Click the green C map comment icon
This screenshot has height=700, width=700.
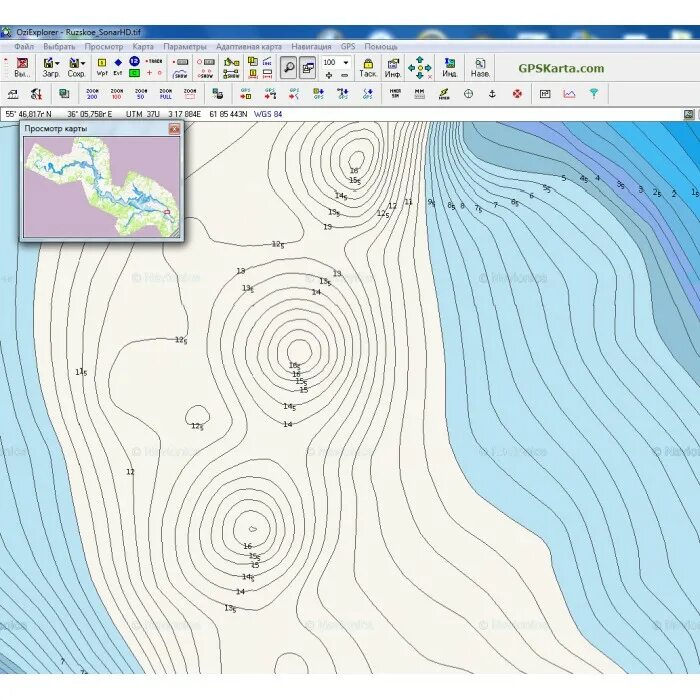134,73
